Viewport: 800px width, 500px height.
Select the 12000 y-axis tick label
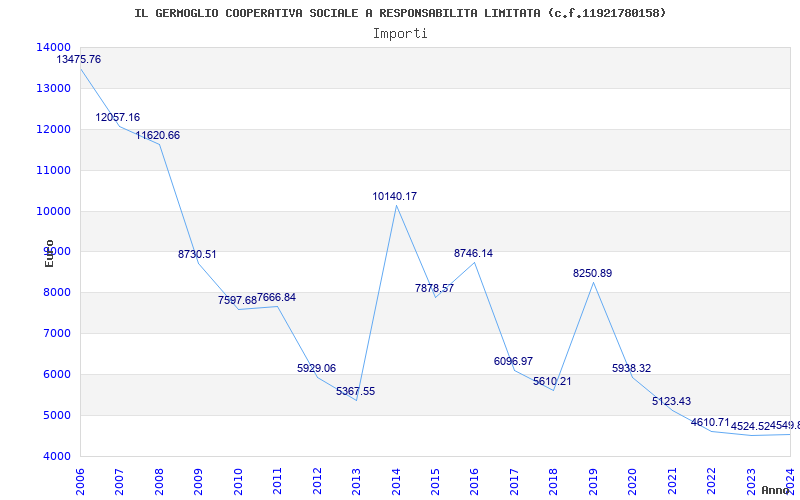[x=53, y=129]
